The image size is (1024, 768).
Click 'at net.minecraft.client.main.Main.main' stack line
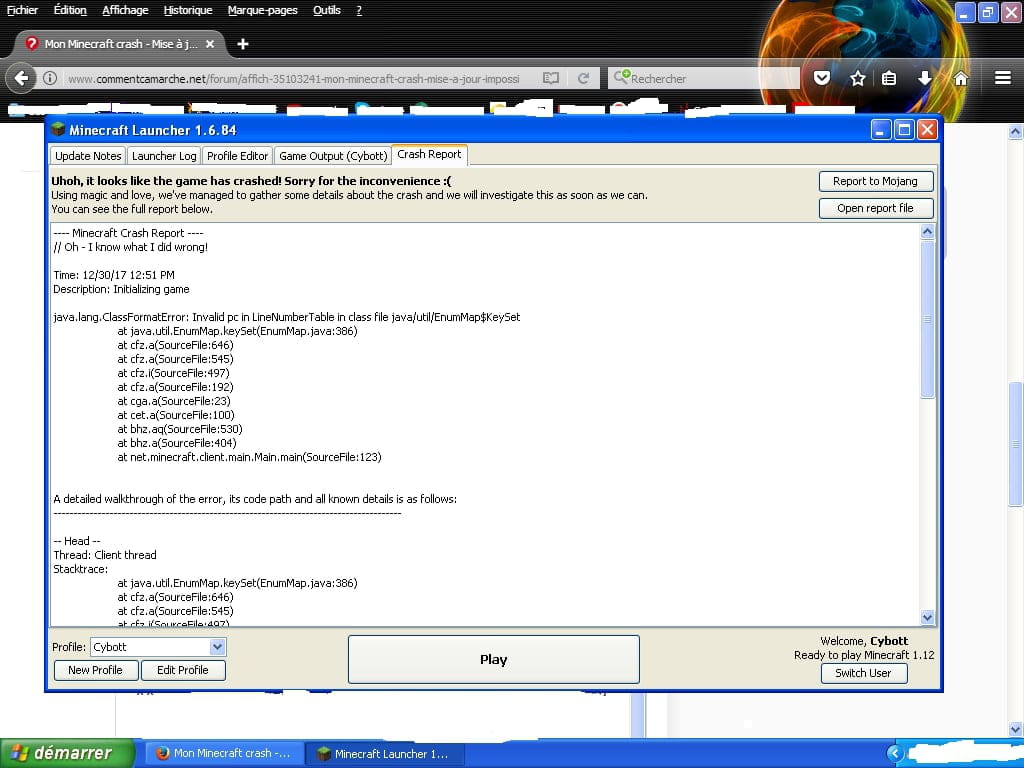tap(249, 457)
